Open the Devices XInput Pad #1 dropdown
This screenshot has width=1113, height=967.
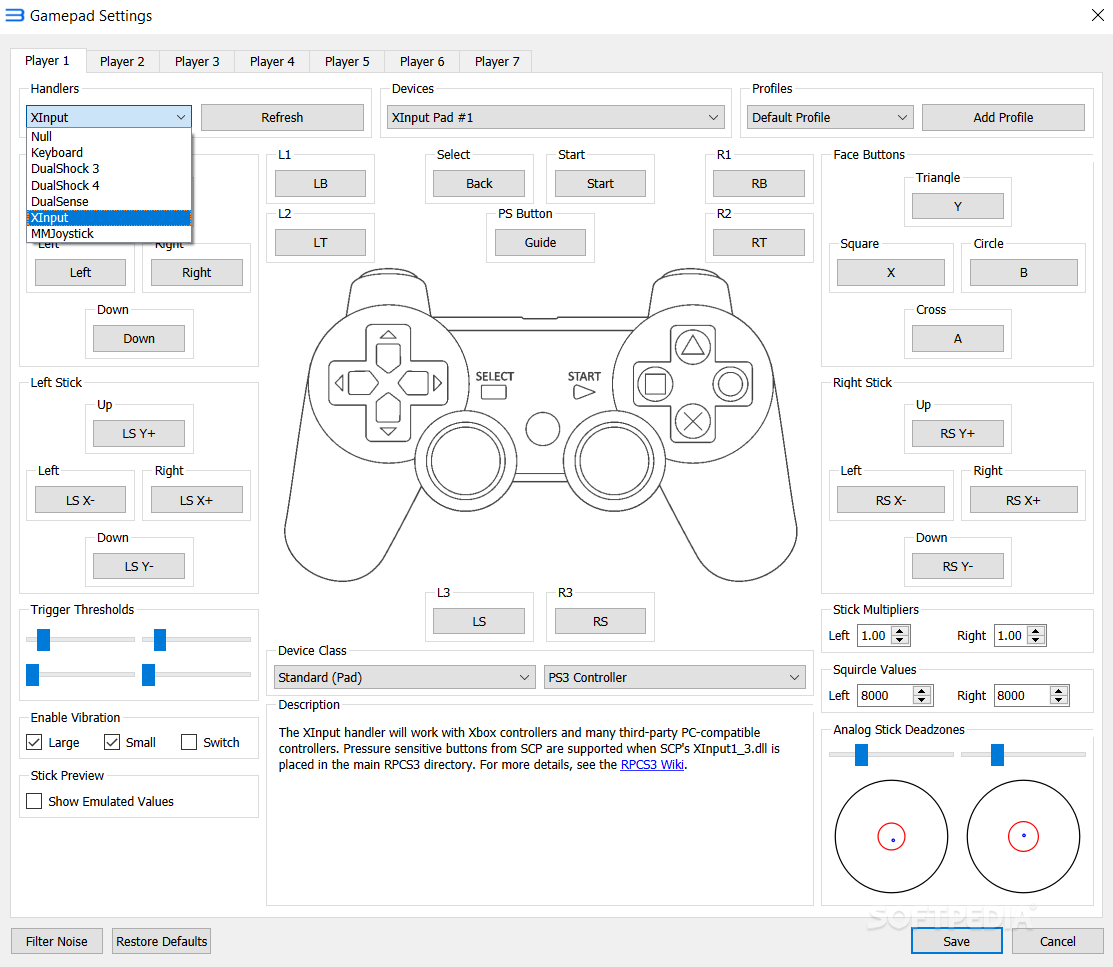[x=555, y=117]
